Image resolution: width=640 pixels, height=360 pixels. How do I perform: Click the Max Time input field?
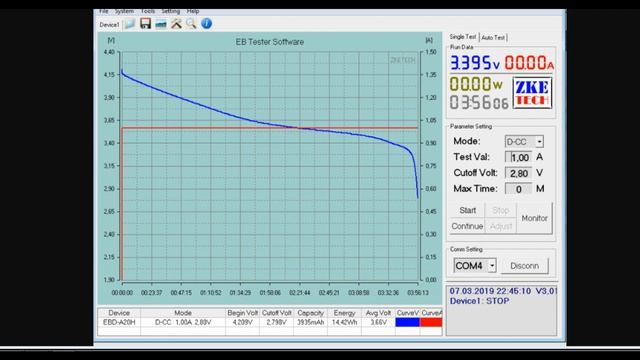[x=518, y=189]
